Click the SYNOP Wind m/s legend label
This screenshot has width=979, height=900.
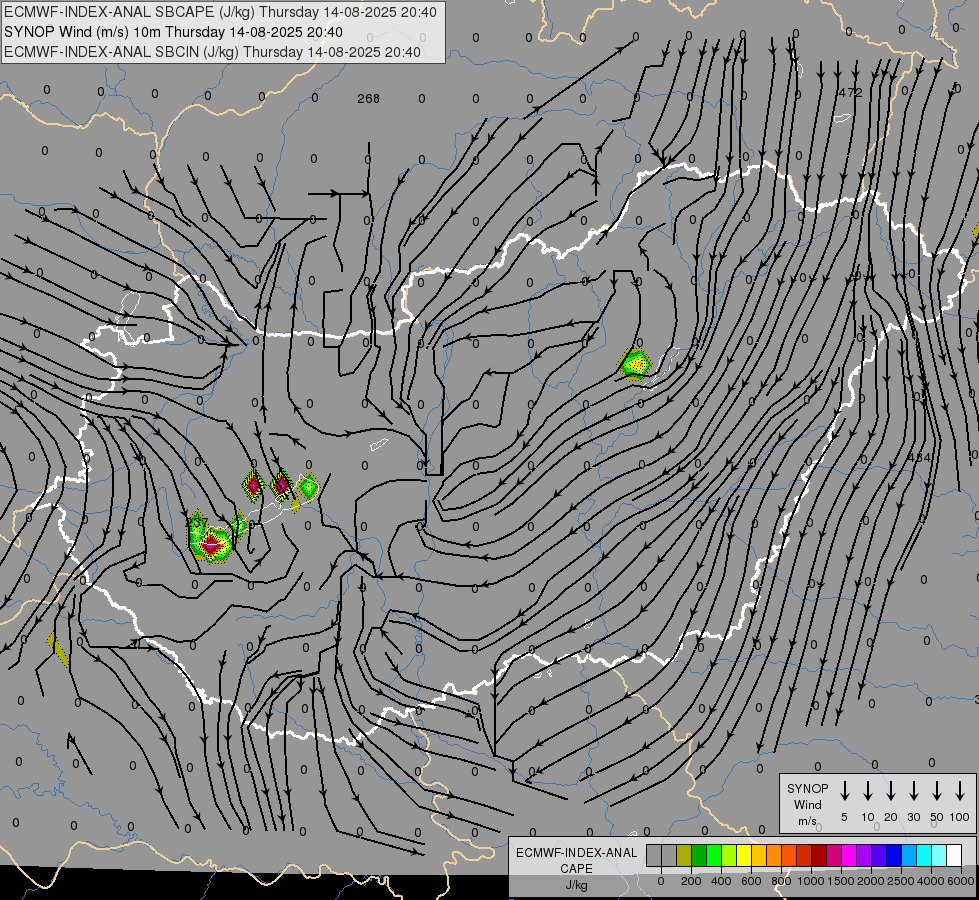click(807, 804)
